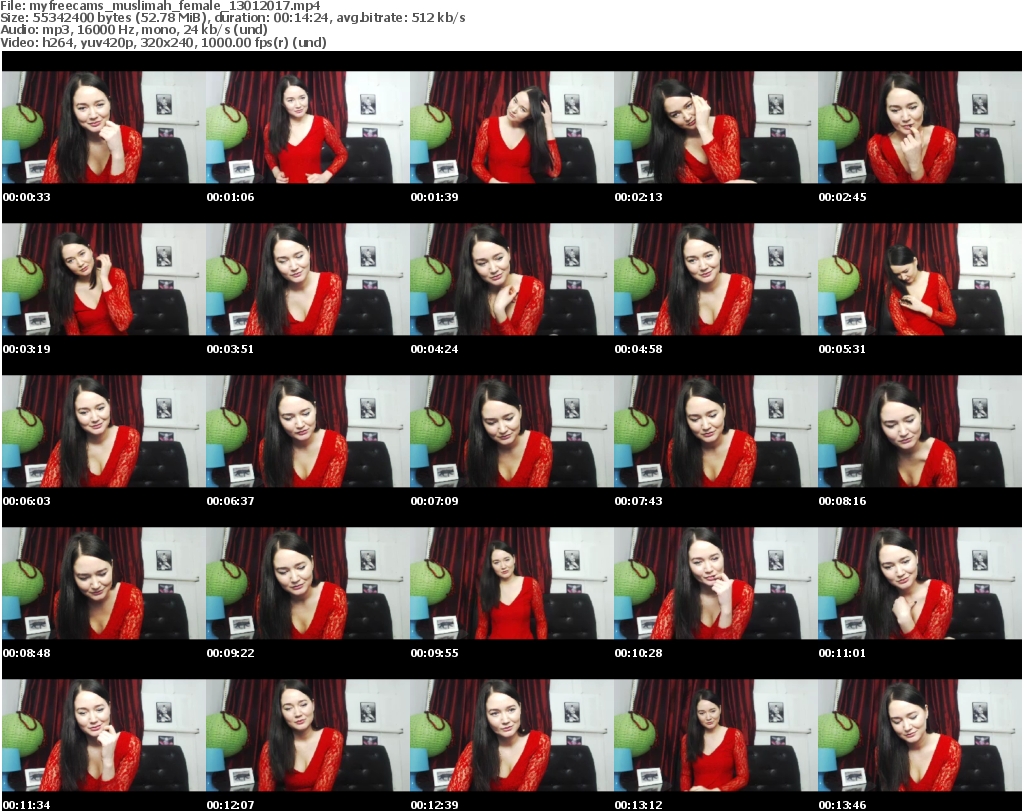
Task: Click the 00:11:01 timestamp label
Action: pyautogui.click(x=842, y=653)
